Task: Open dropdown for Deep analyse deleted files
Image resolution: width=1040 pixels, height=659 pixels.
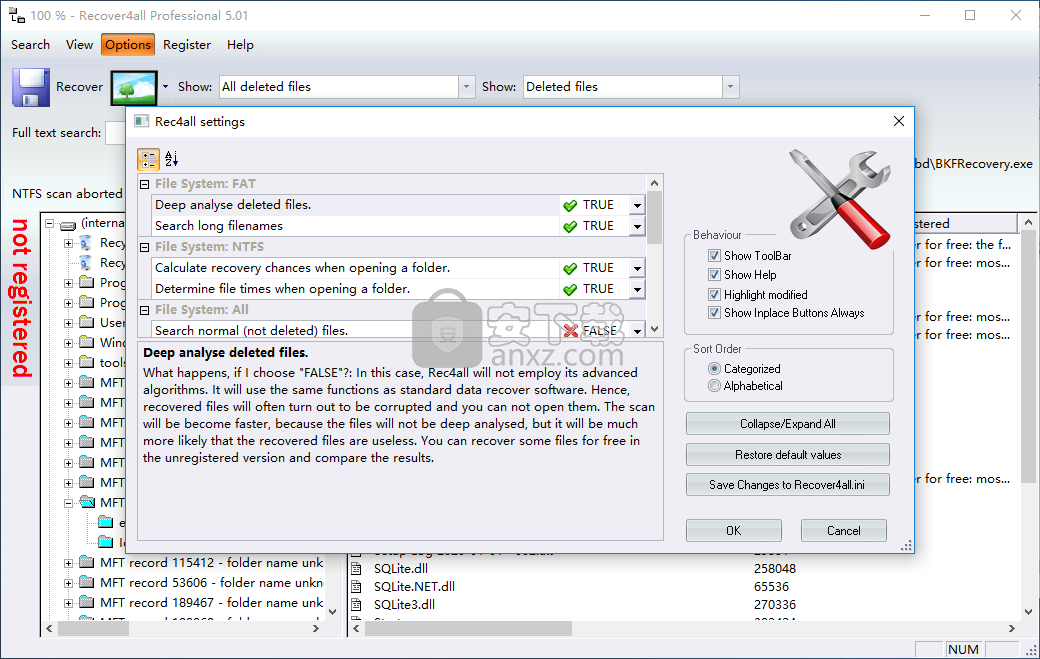Action: (x=637, y=206)
